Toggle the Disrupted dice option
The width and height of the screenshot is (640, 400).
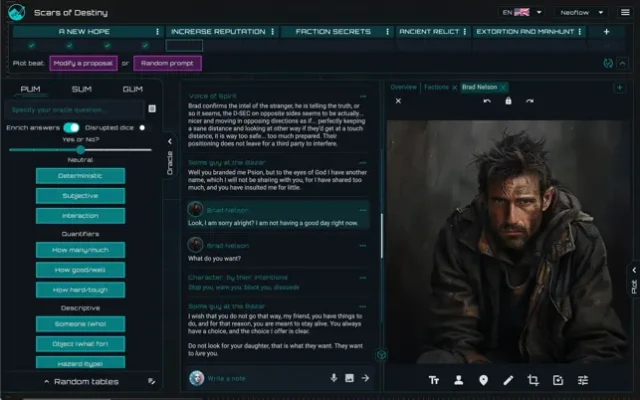pyautogui.click(x=142, y=128)
